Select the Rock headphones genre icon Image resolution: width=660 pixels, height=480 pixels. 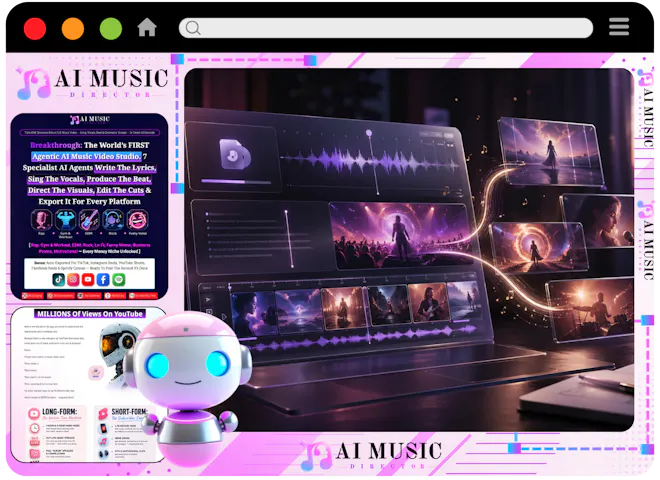[113, 220]
